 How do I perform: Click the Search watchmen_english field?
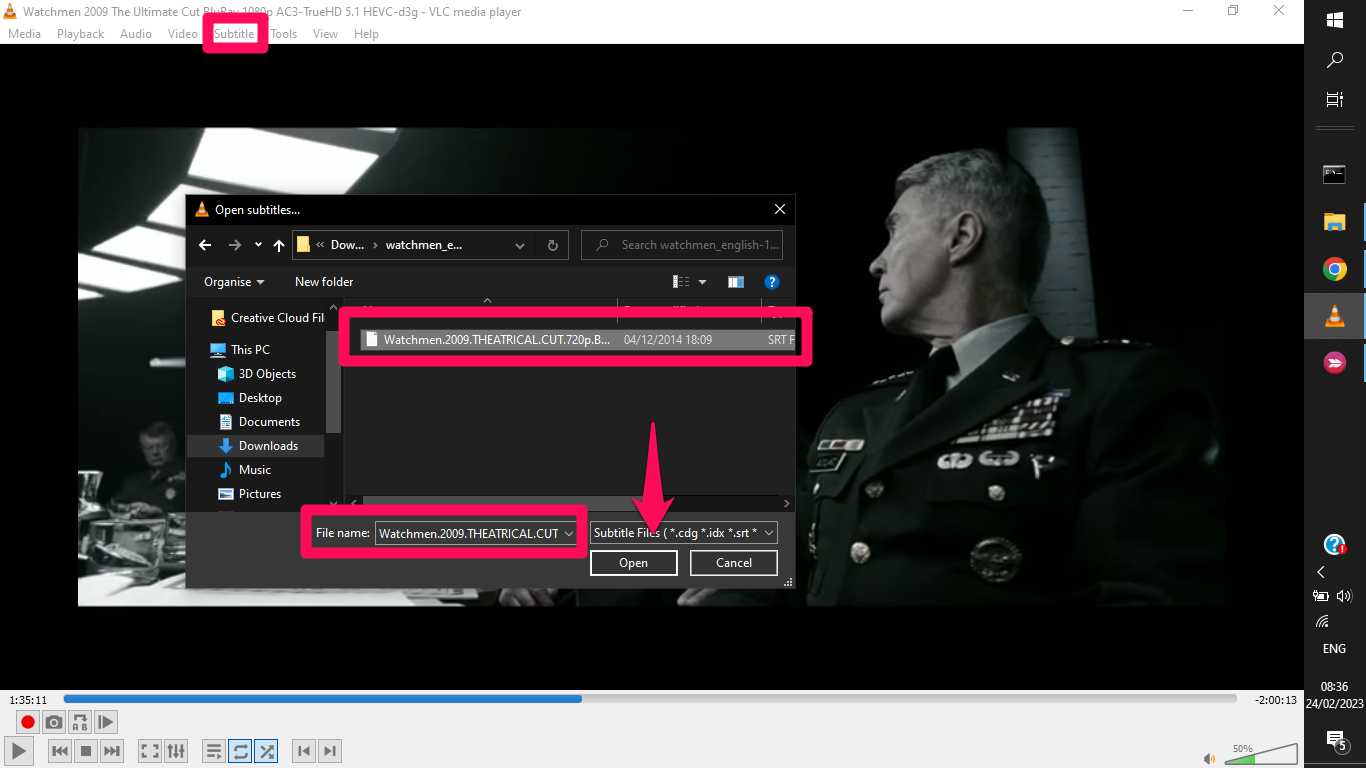(x=682, y=245)
